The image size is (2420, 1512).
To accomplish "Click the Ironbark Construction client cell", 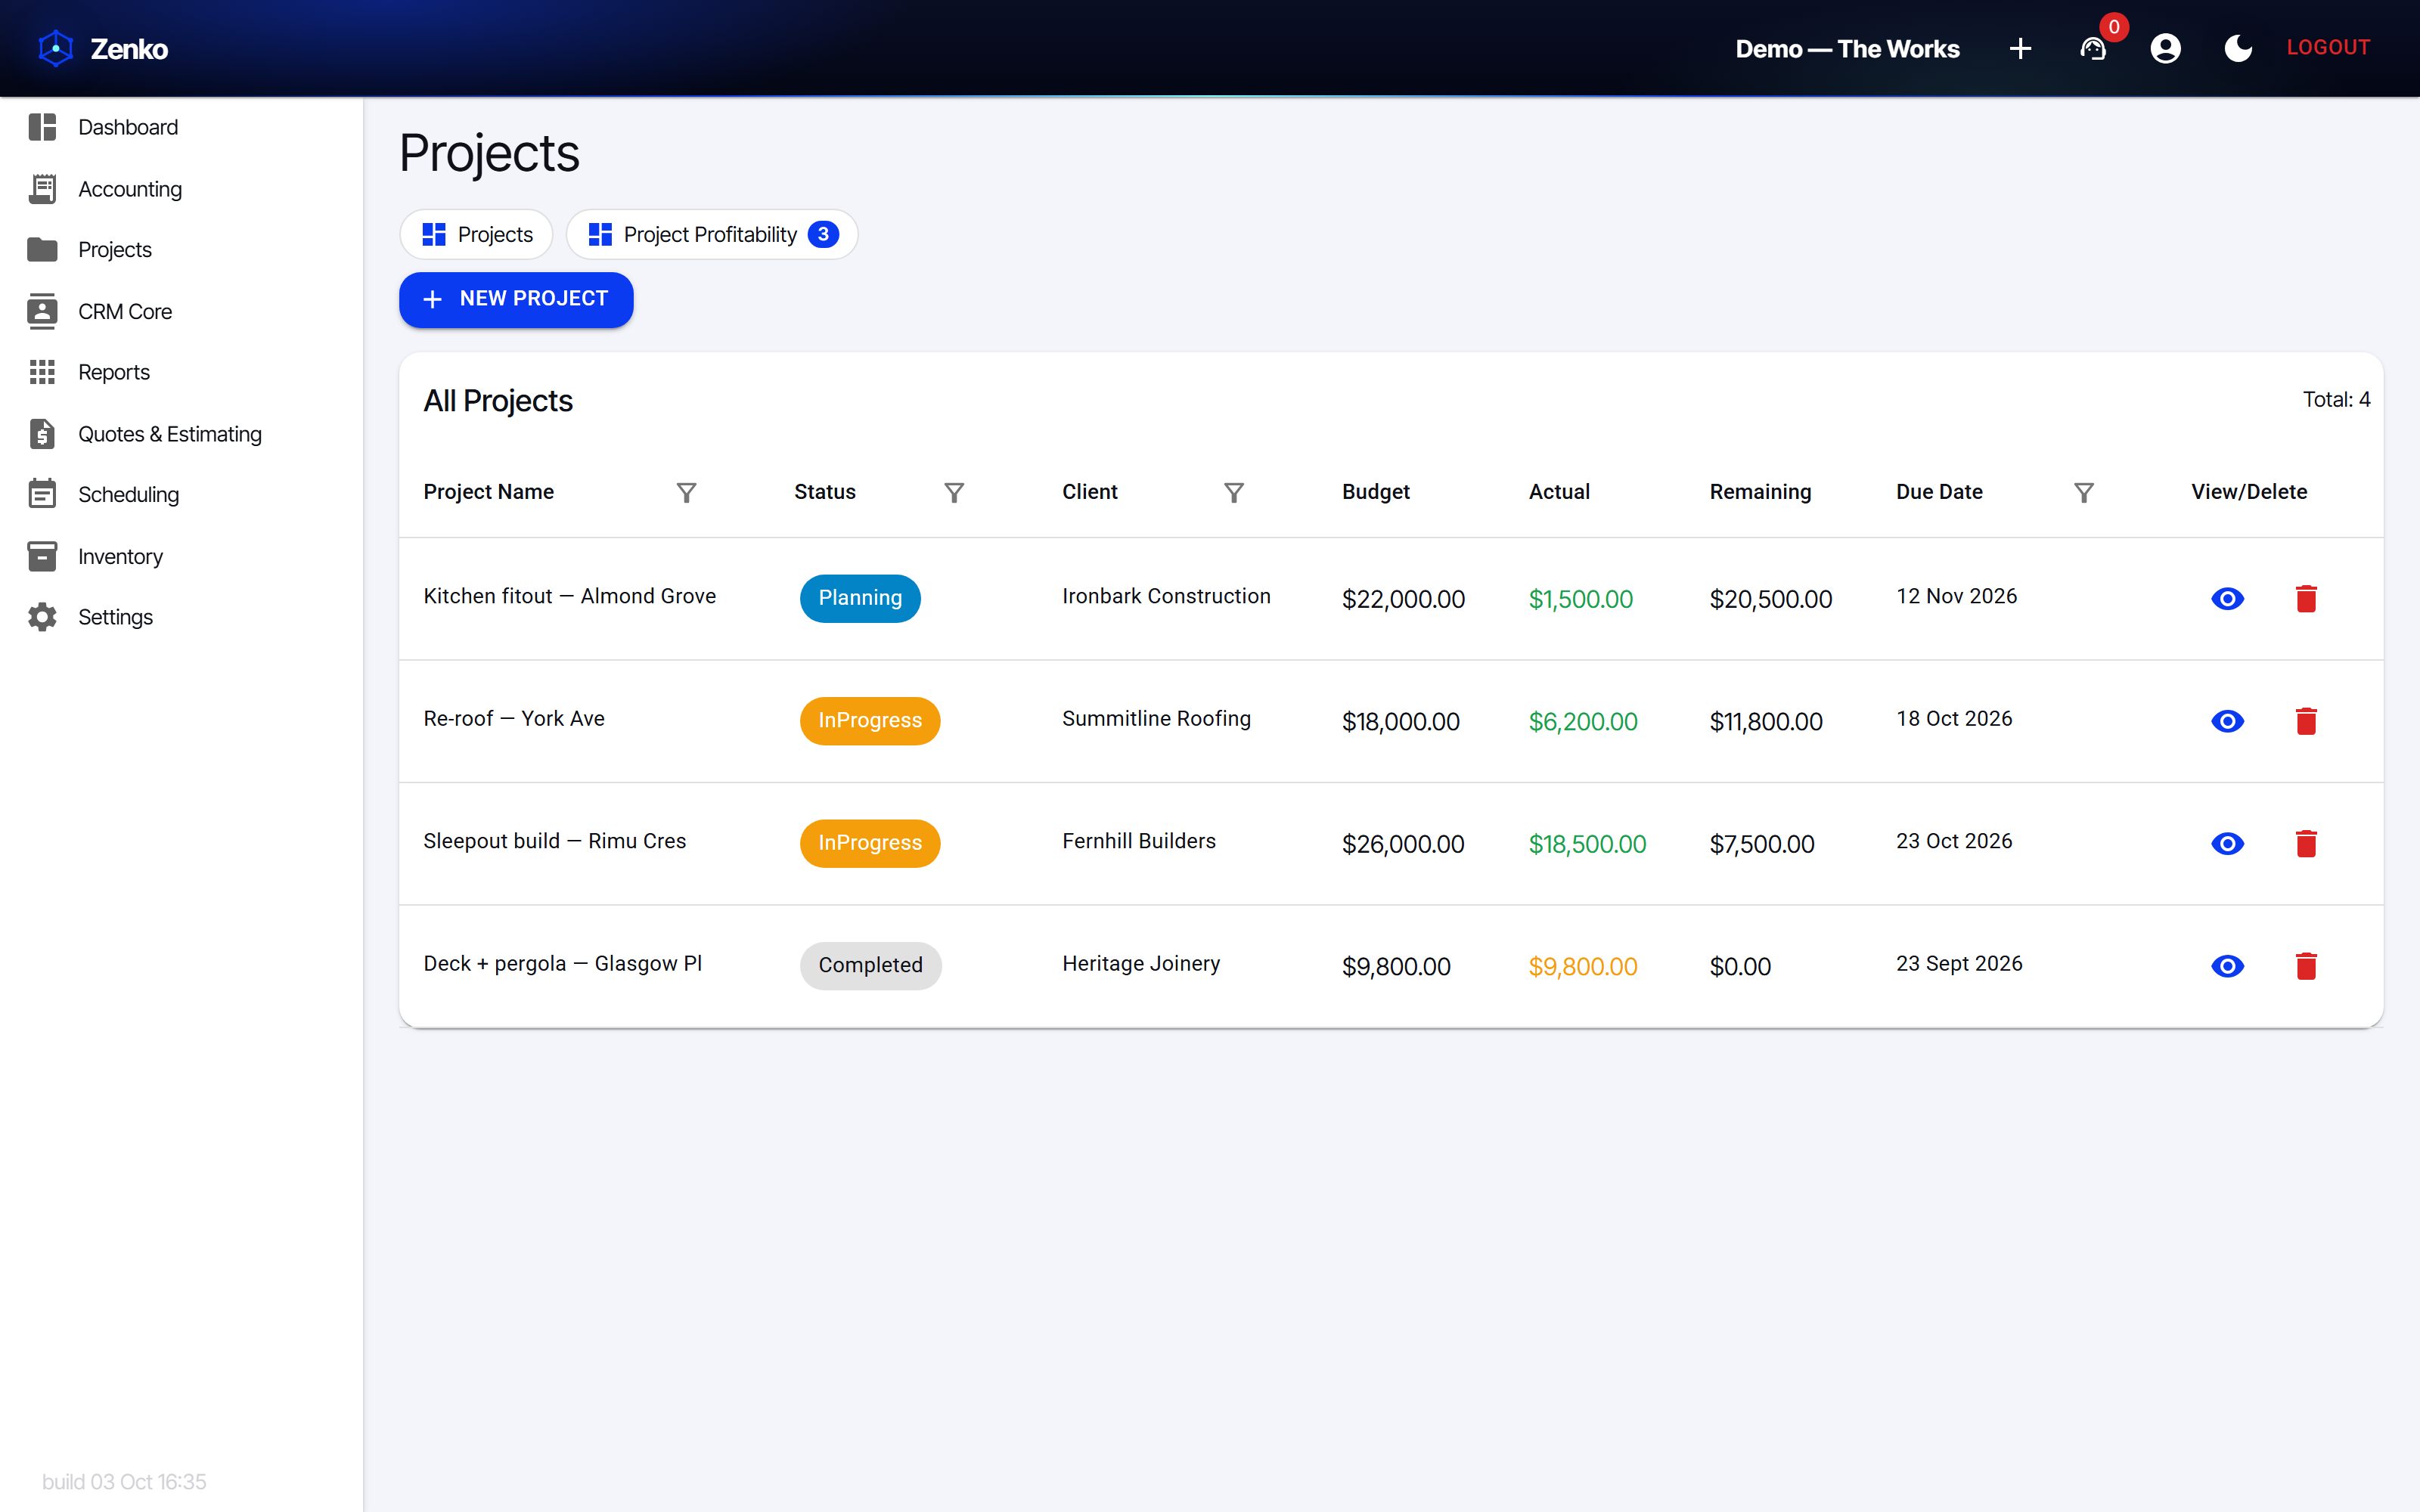I will (1166, 596).
